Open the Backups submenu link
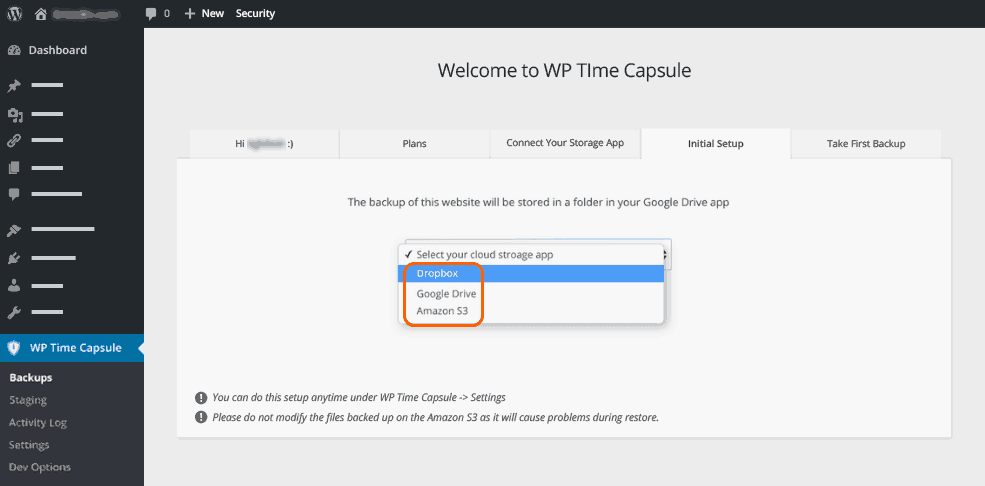Image resolution: width=985 pixels, height=486 pixels. (x=31, y=378)
